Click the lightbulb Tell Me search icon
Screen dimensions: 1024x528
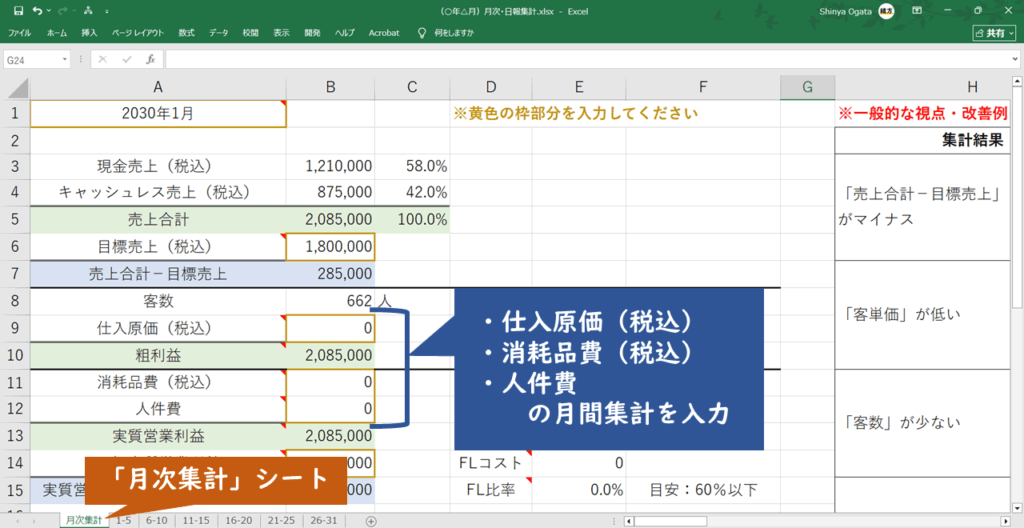point(422,33)
